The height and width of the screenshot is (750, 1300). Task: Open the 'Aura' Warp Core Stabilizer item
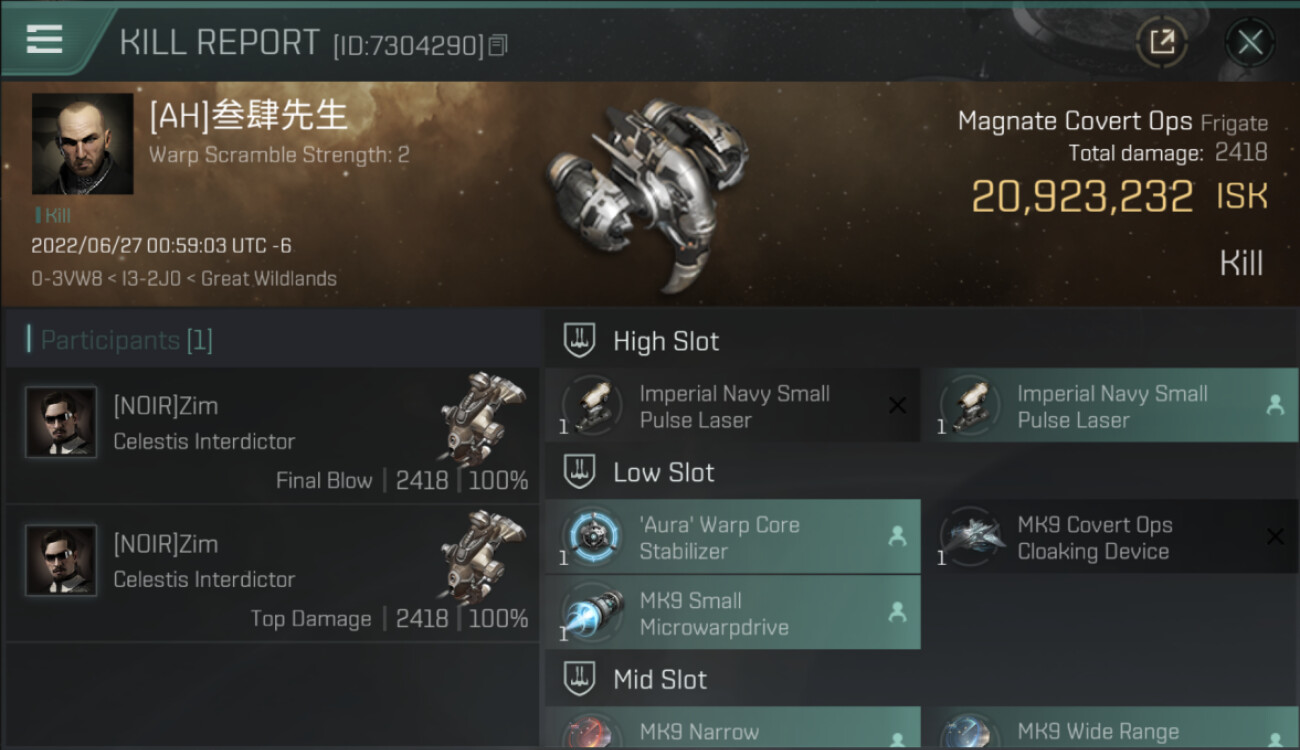click(x=733, y=536)
